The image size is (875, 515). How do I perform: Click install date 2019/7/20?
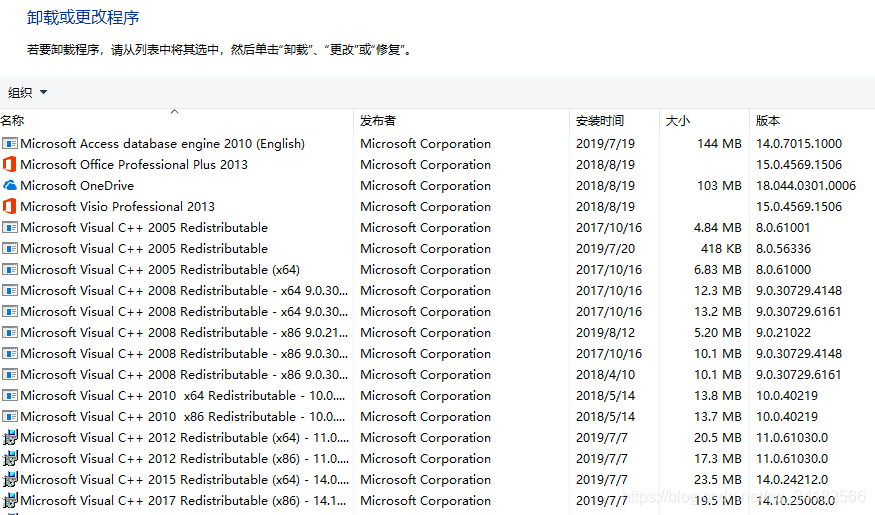tap(605, 248)
